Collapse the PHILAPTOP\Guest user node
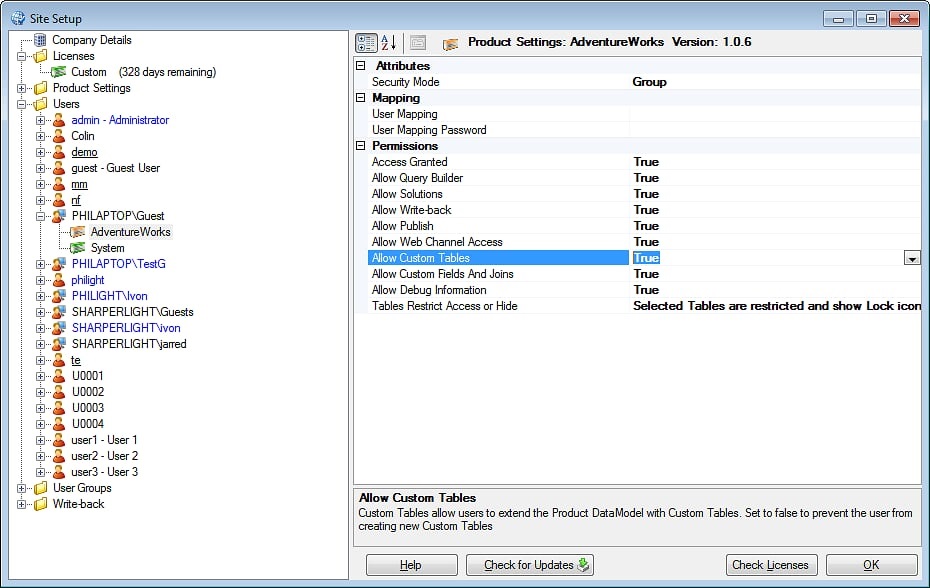930x588 pixels. [40, 217]
